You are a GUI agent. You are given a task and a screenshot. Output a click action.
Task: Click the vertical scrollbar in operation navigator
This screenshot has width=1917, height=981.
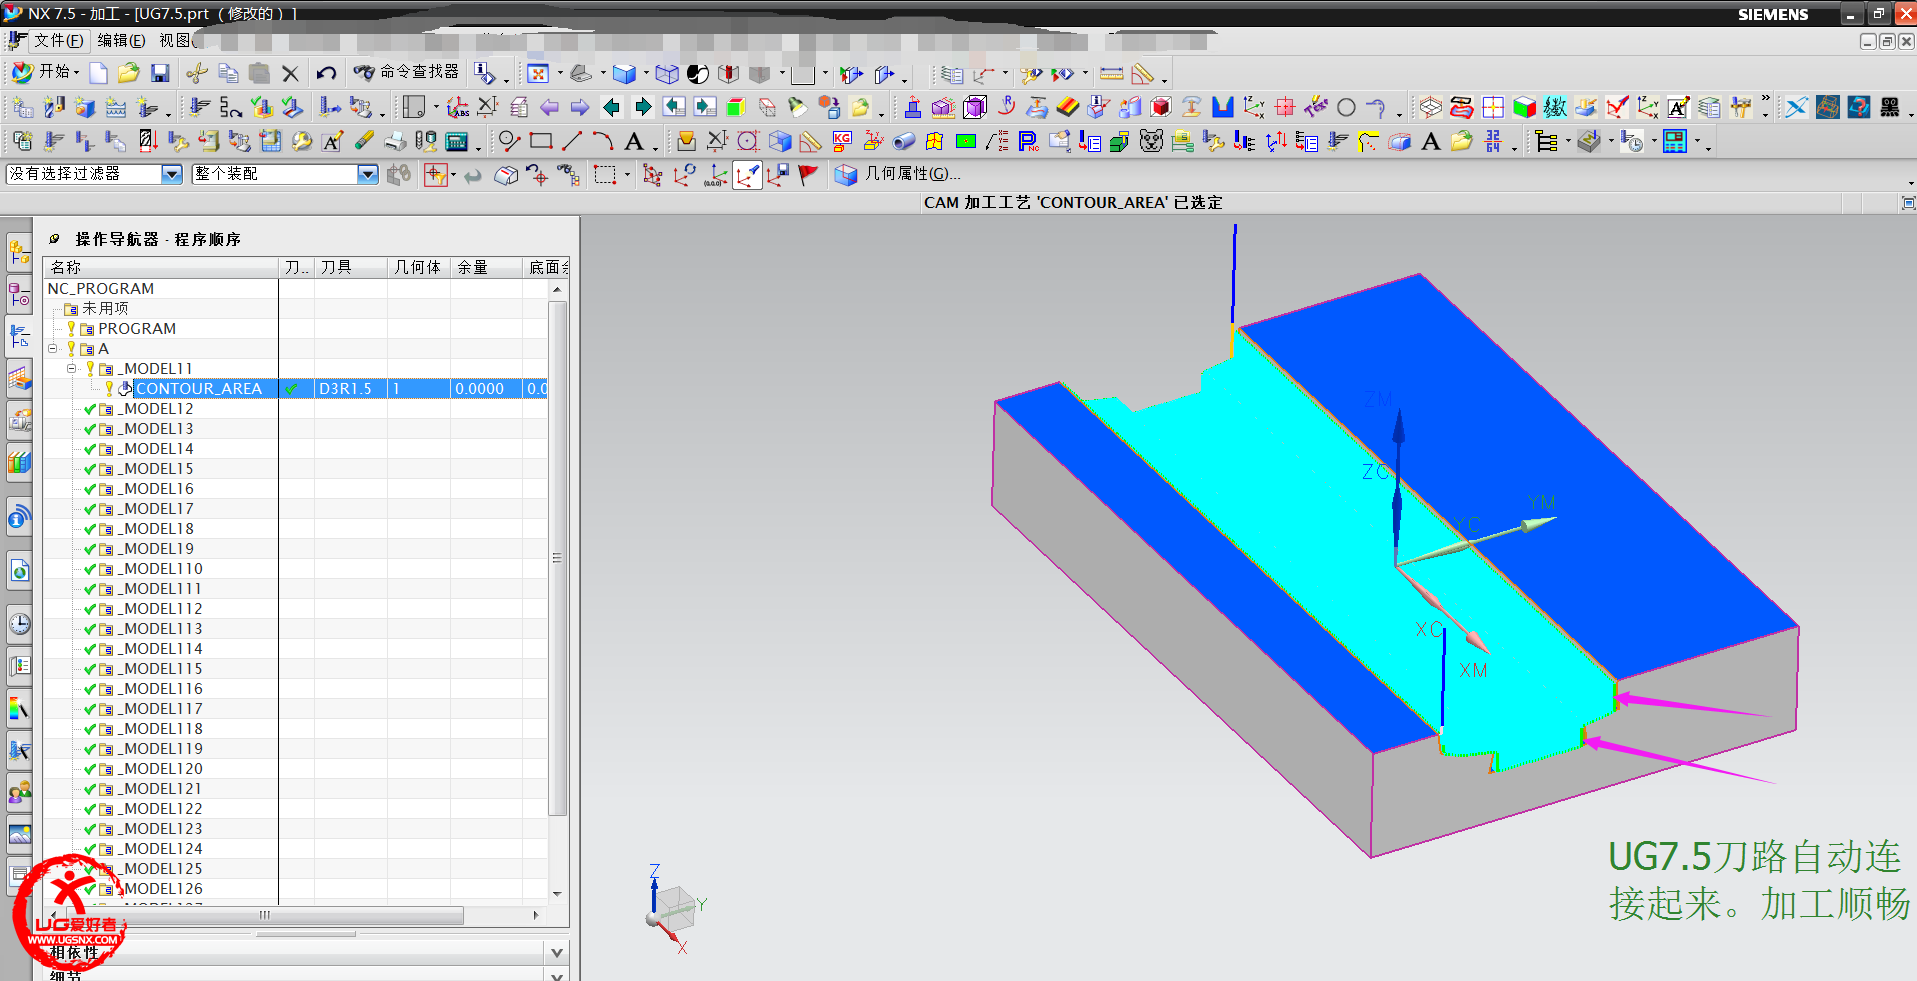click(558, 558)
